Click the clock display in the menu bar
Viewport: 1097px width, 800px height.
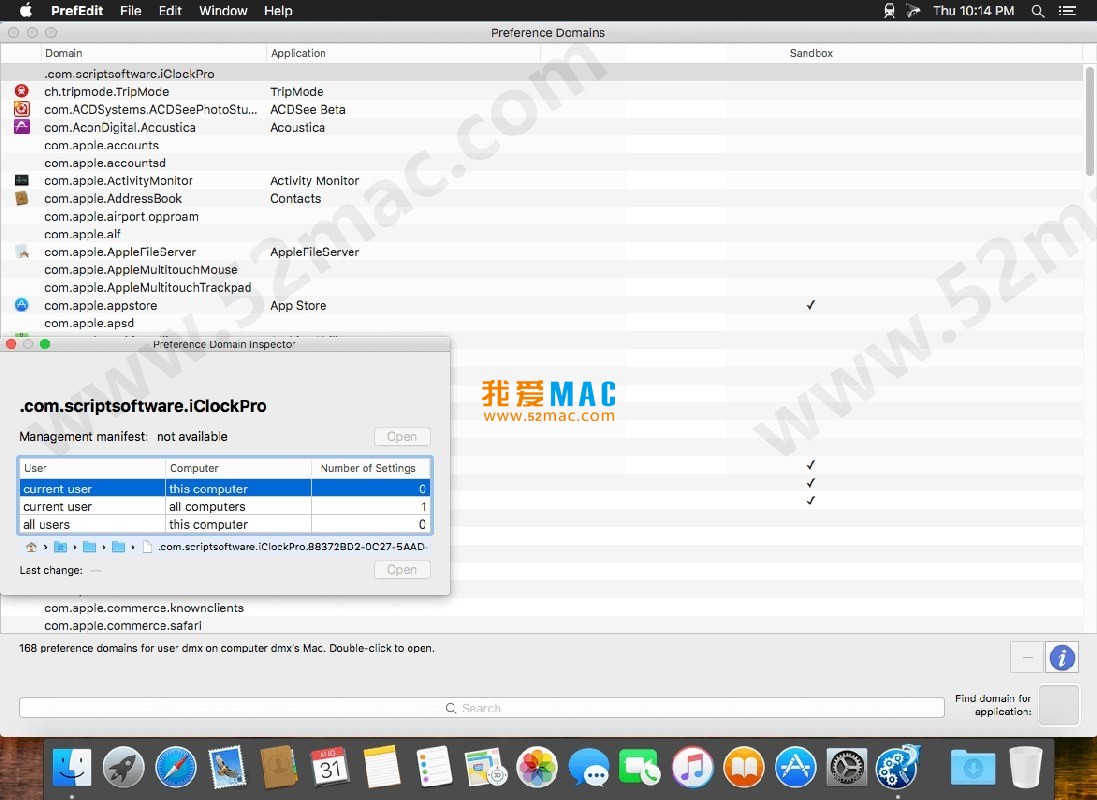(973, 10)
